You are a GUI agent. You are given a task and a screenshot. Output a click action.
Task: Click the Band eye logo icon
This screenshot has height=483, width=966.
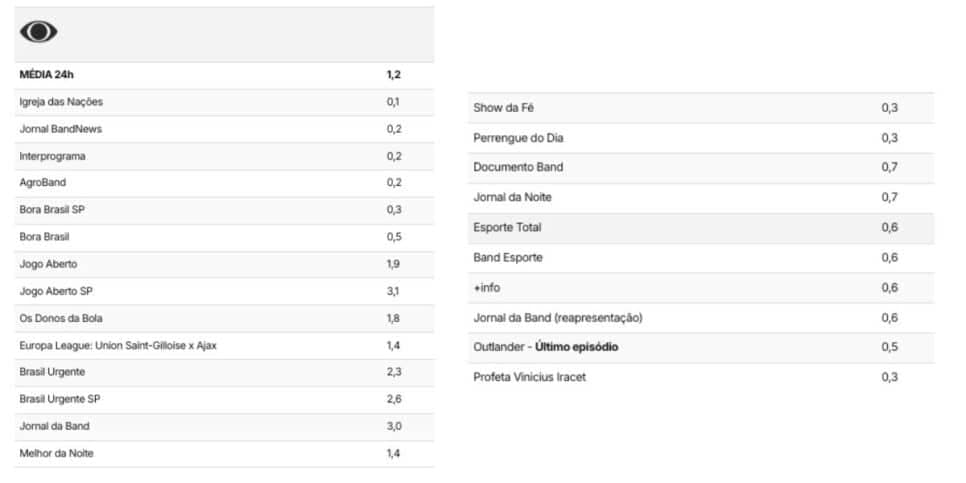point(39,31)
